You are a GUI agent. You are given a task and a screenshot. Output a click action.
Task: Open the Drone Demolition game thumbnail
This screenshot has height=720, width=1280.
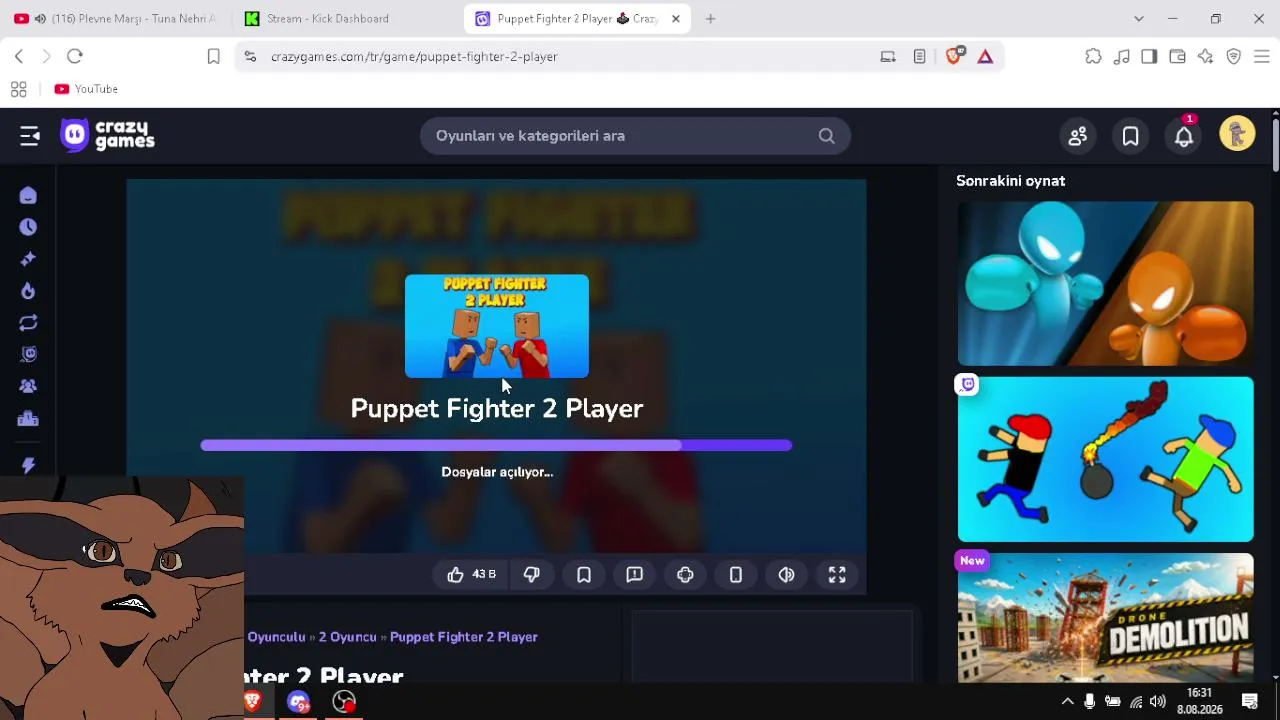[1105, 618]
